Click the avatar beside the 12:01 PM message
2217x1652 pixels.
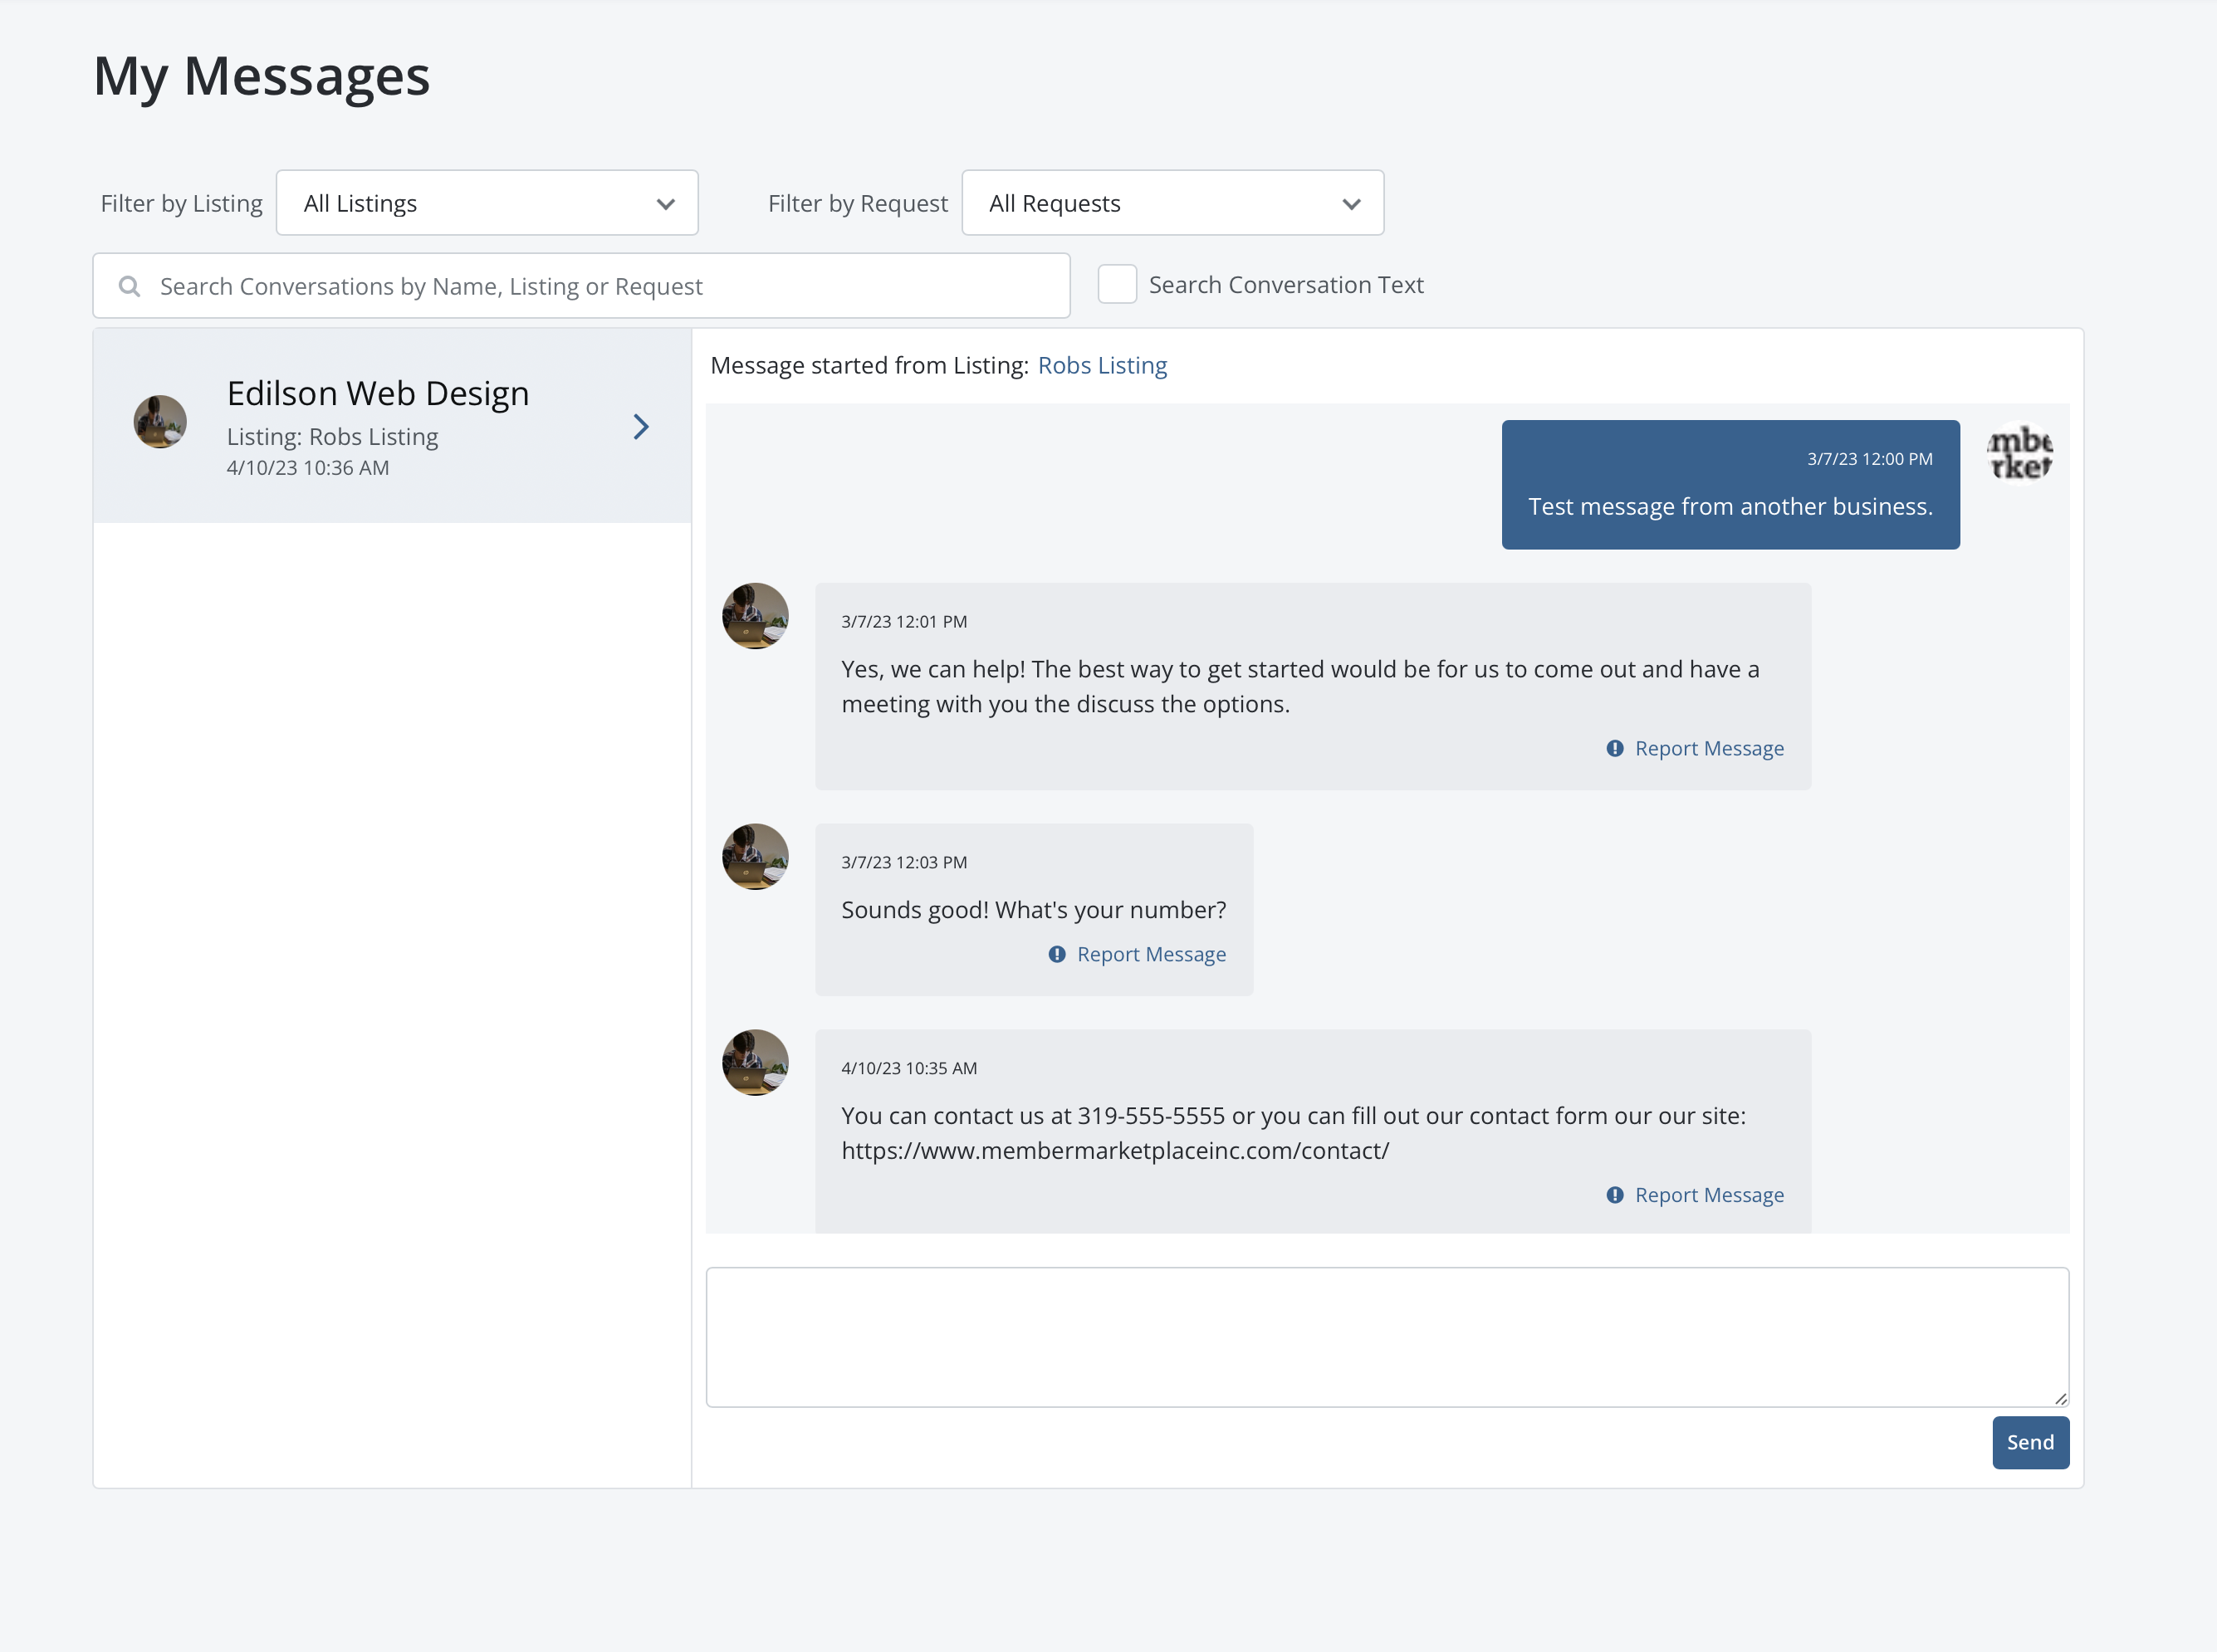coord(755,616)
